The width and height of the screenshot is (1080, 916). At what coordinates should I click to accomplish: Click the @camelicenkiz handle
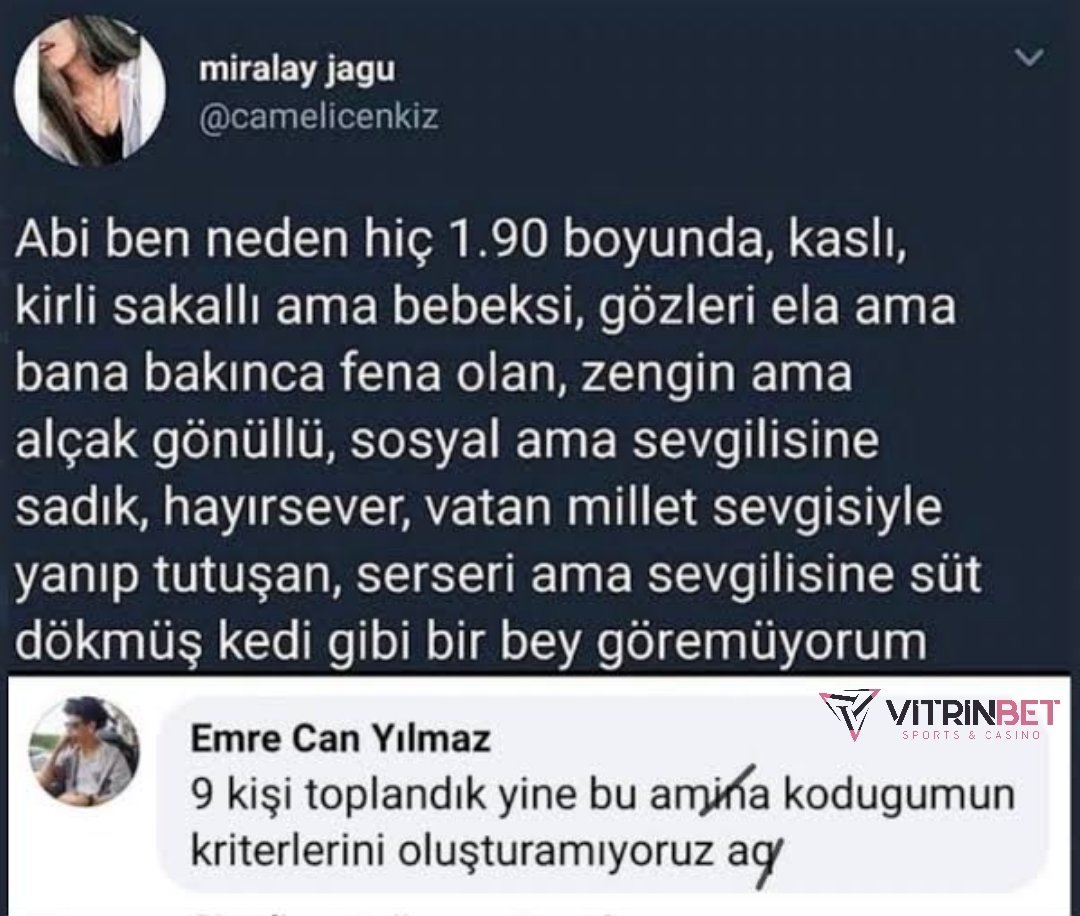319,118
